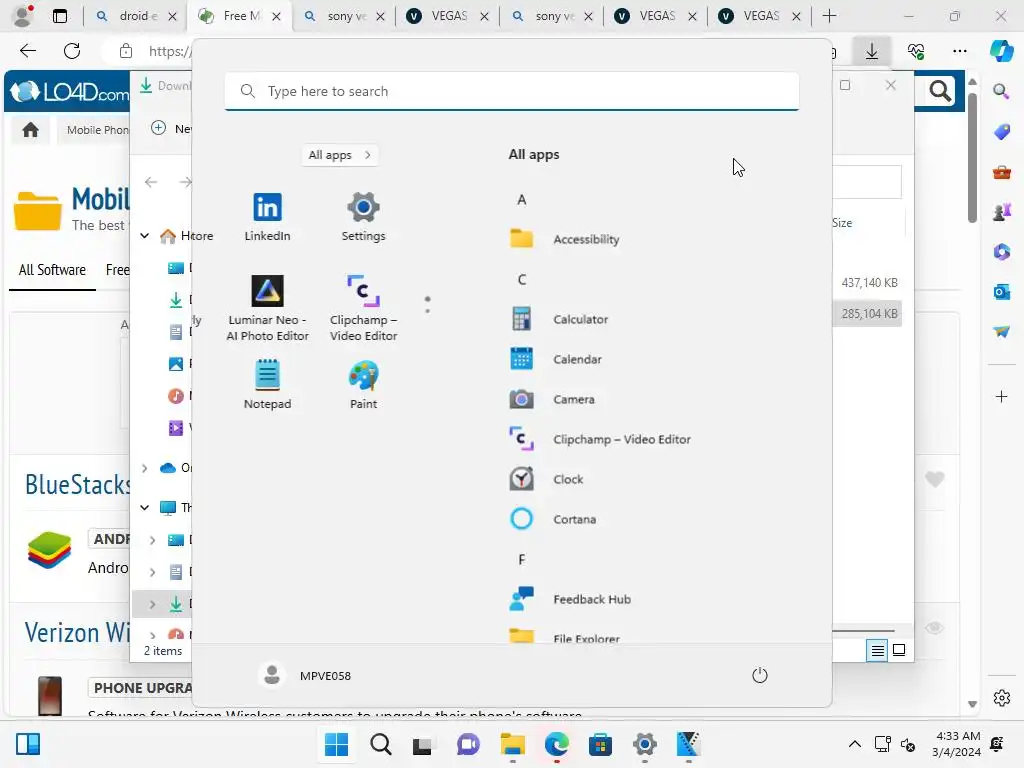Image resolution: width=1024 pixels, height=768 pixels.
Task: Open pinned Clipchamp Video Editor icon
Action: (363, 308)
